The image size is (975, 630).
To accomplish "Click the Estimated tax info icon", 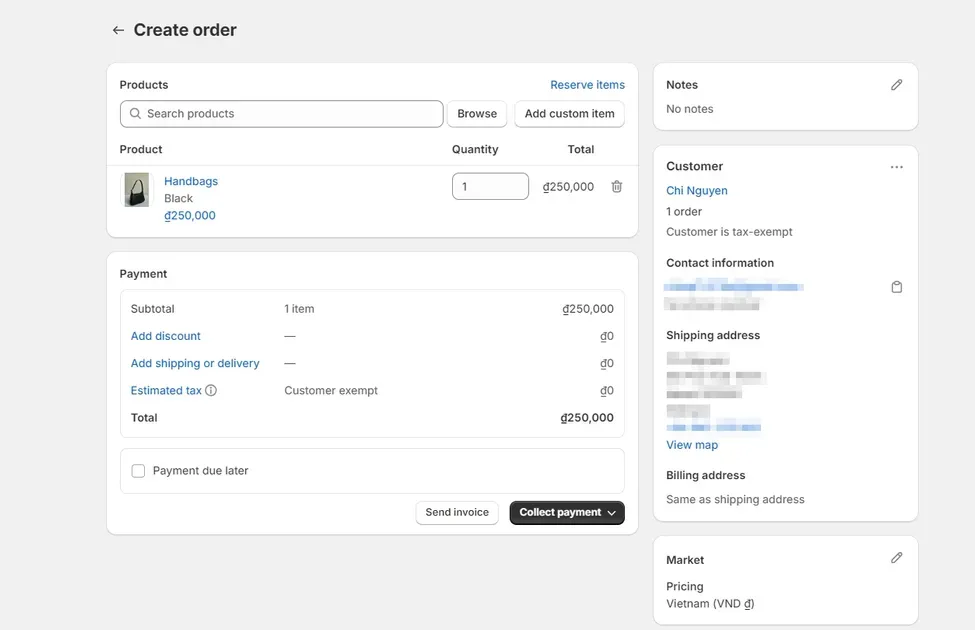I will pyautogui.click(x=211, y=391).
